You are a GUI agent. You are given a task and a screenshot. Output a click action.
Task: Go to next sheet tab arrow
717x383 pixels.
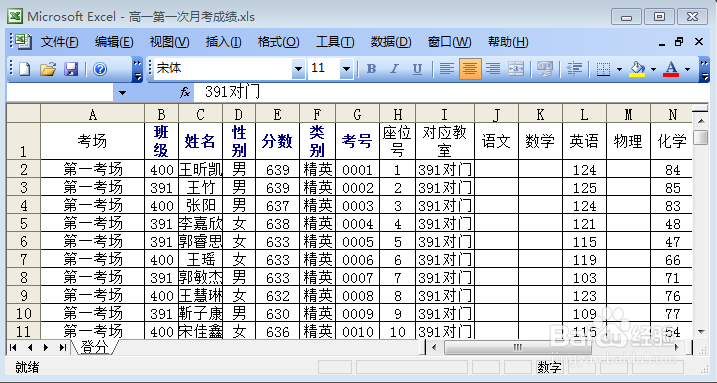pyautogui.click(x=46, y=347)
